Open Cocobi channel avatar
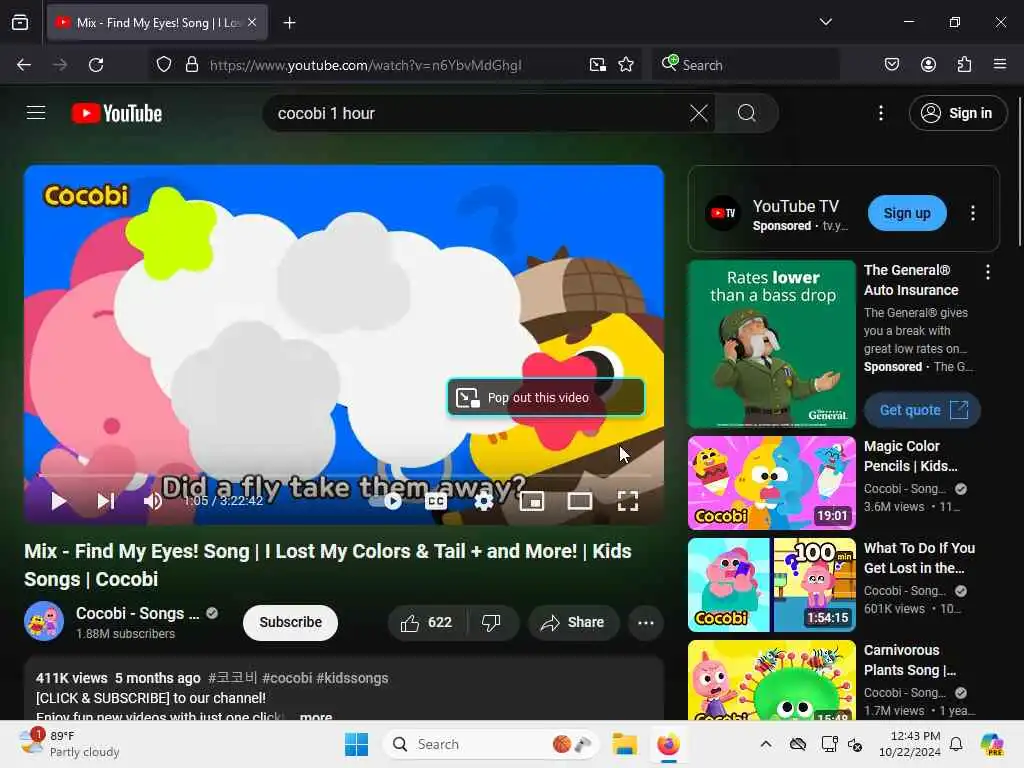This screenshot has height=768, width=1024. point(44,621)
